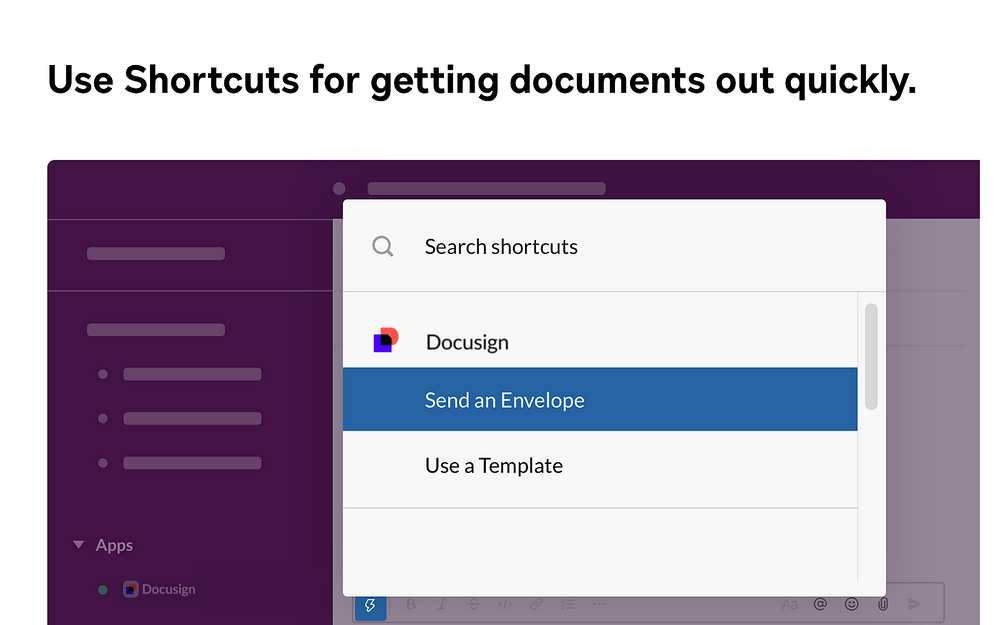Viewport: 1000px width, 625px height.
Task: Toggle the Aa formatting toolbar
Action: pos(790,604)
